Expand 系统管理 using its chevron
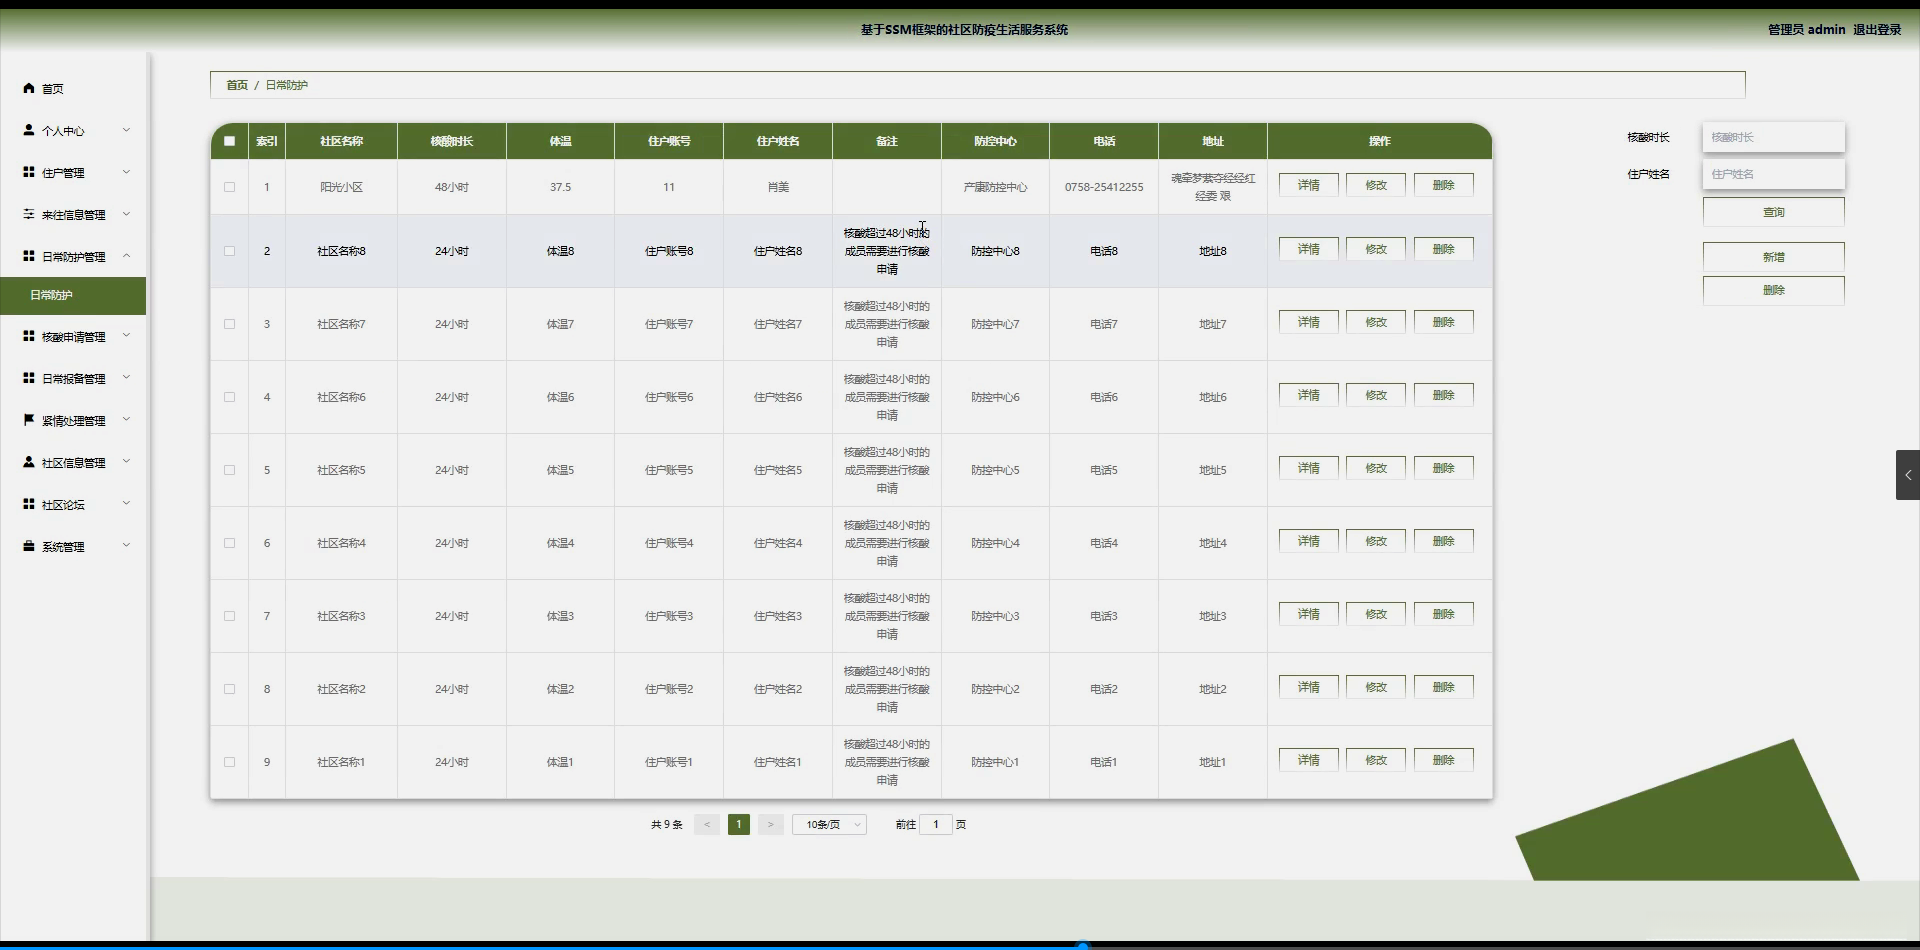Image resolution: width=1920 pixels, height=950 pixels. coord(126,546)
